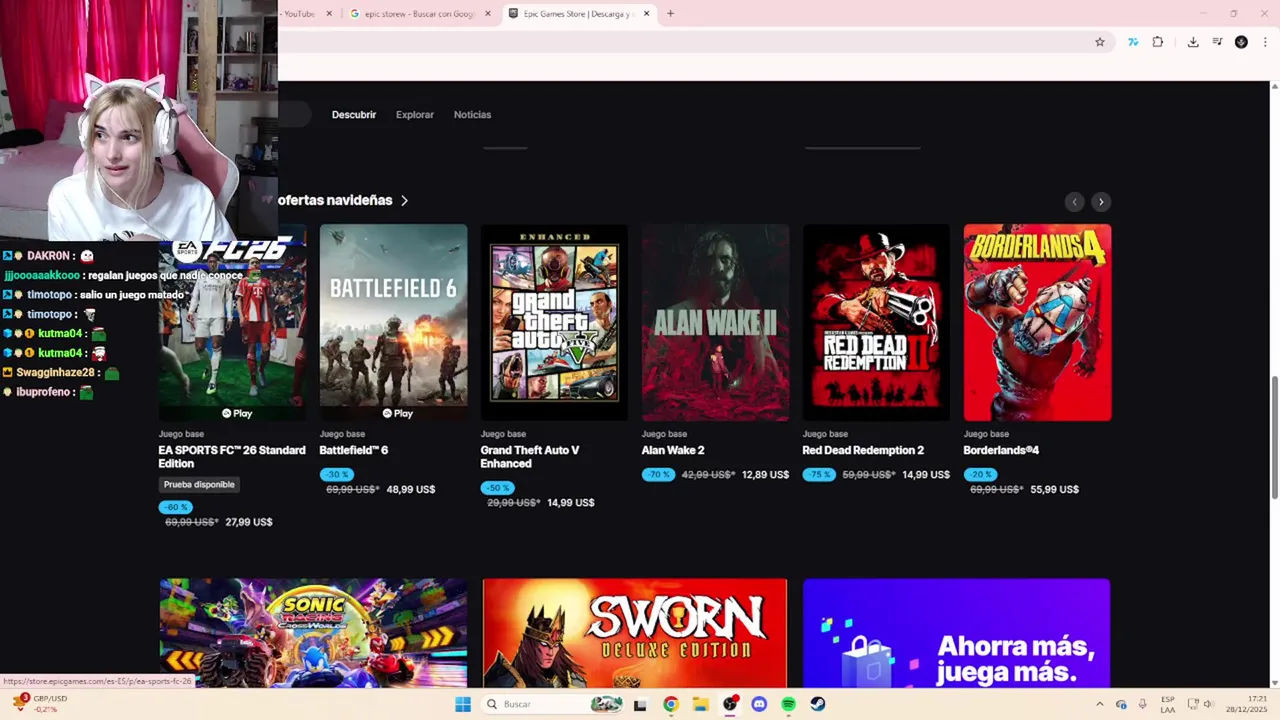Open the Noticias store tab
Screen dimensions: 1280x720
(x=472, y=115)
